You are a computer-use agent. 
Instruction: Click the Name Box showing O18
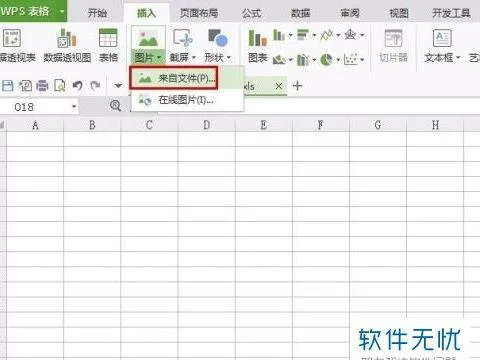[35, 107]
